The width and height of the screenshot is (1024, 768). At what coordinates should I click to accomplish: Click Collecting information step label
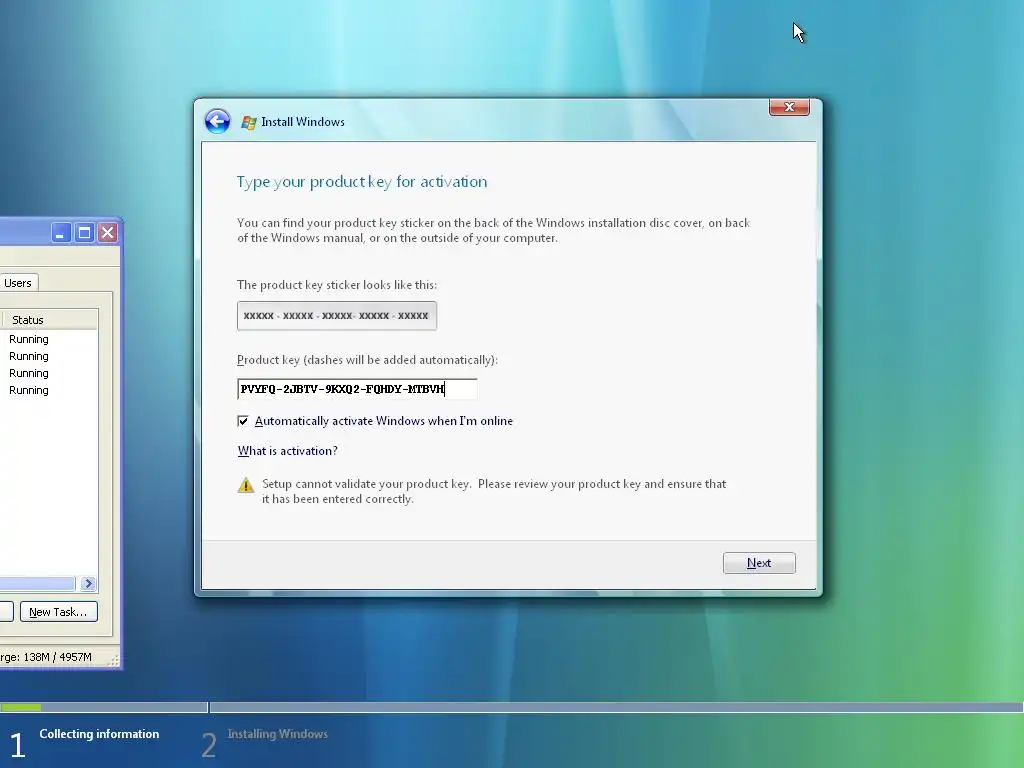tap(99, 734)
